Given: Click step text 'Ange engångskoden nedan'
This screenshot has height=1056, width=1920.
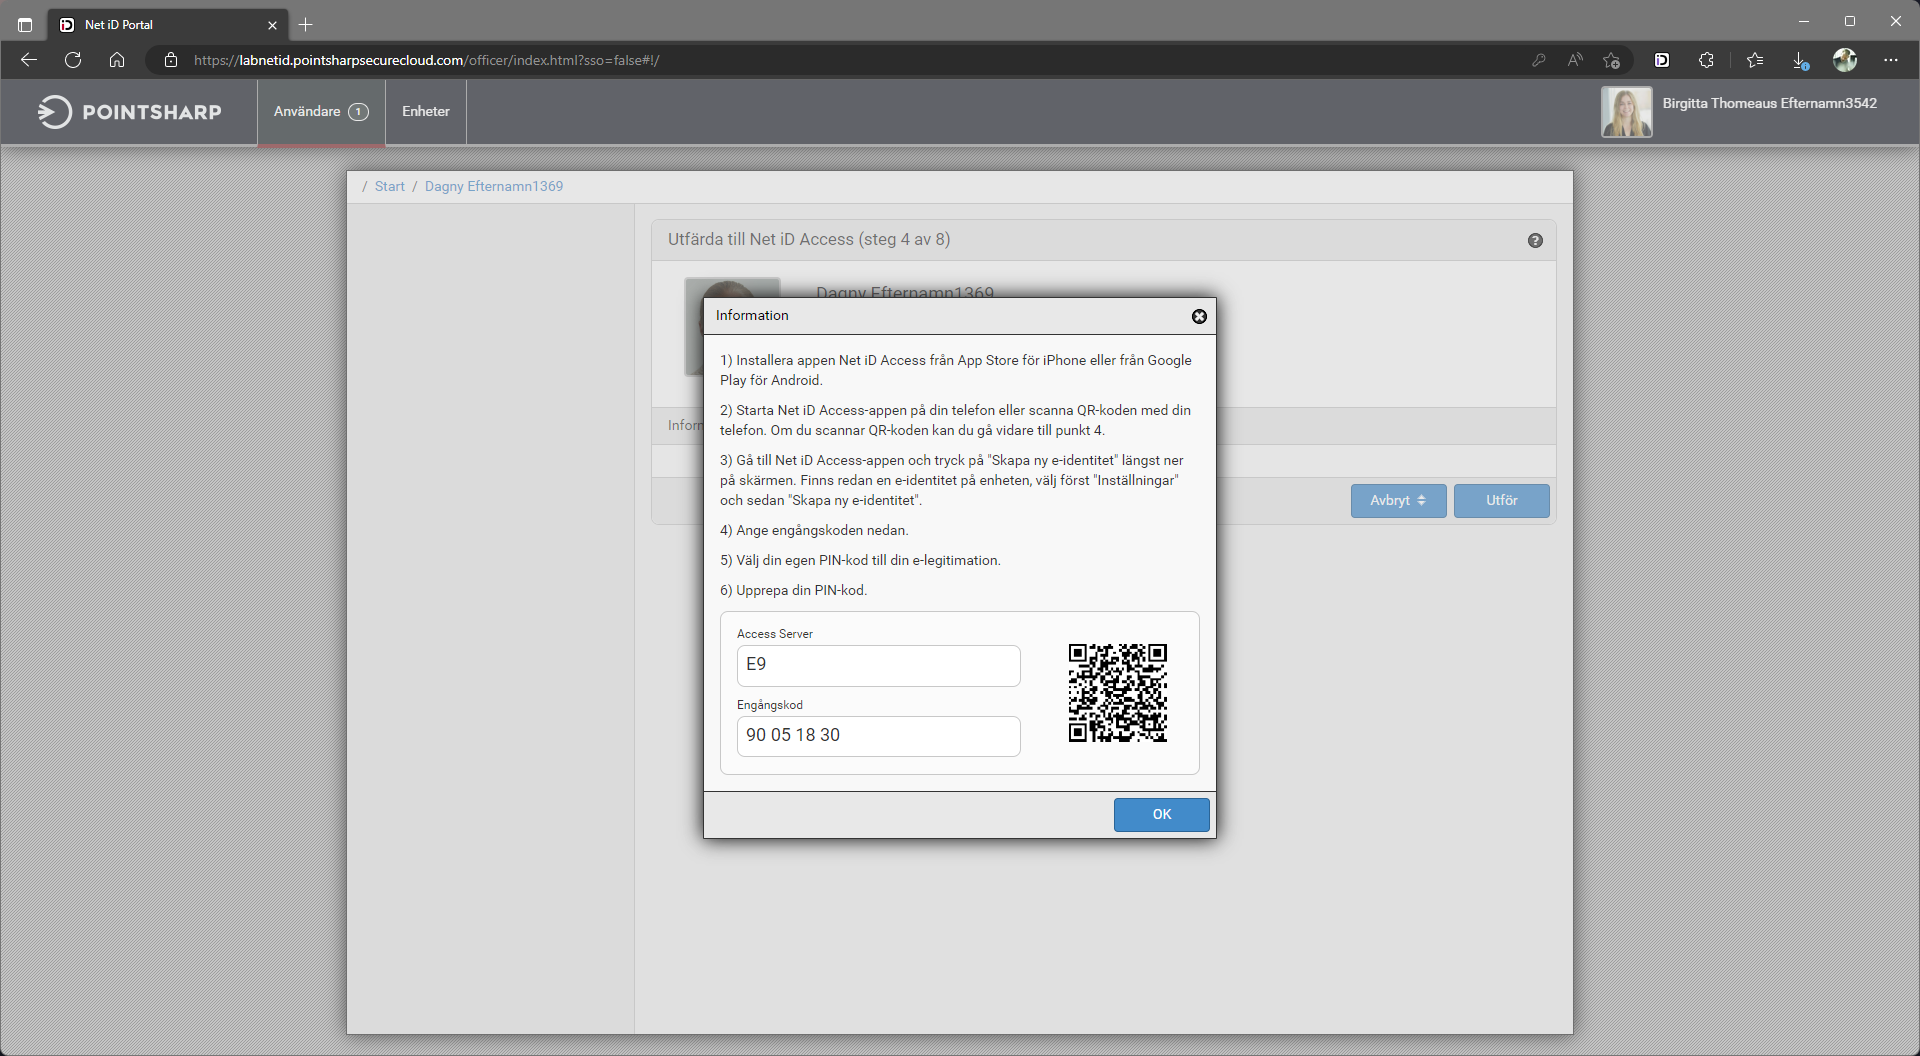Looking at the screenshot, I should pos(822,530).
